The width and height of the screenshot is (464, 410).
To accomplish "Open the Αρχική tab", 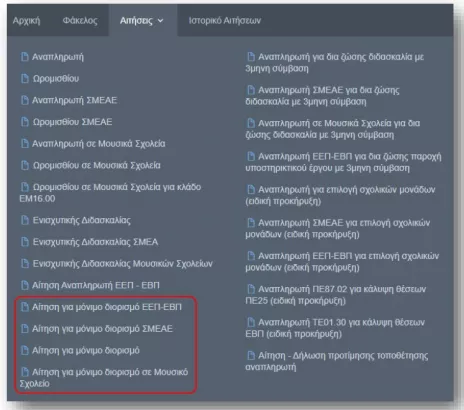I will coord(26,21).
